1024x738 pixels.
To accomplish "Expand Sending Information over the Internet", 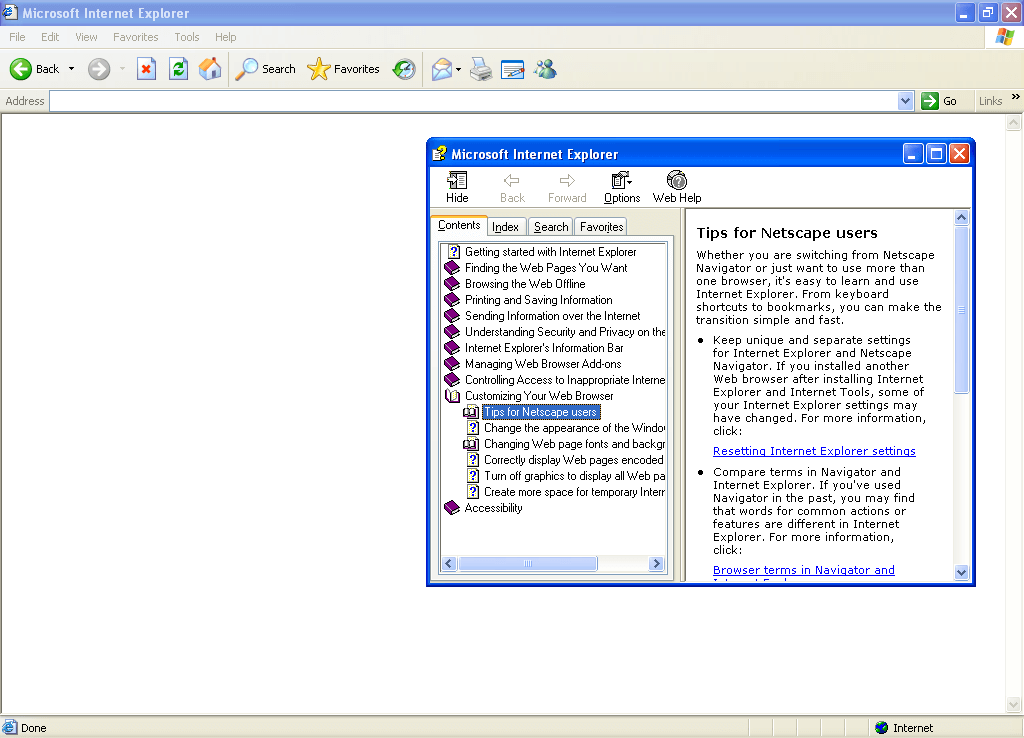I will [x=552, y=315].
